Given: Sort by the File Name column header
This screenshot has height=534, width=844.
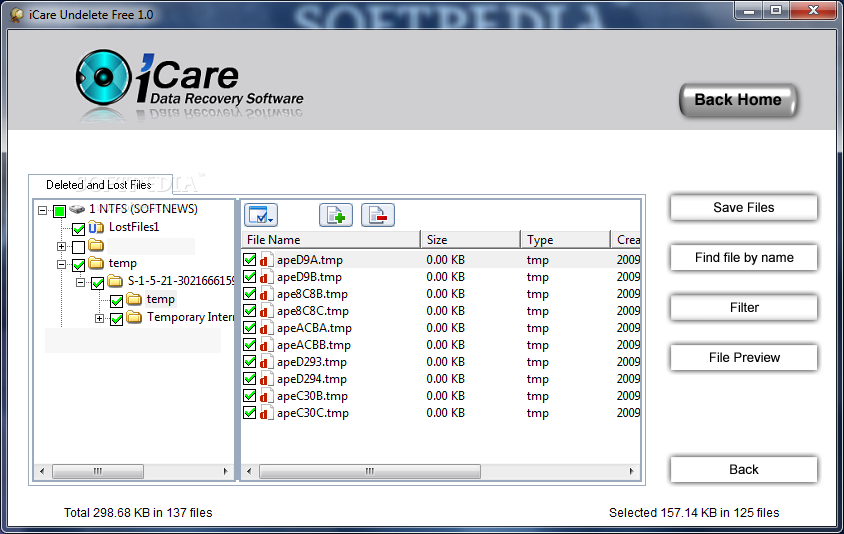Looking at the screenshot, I should (x=330, y=240).
